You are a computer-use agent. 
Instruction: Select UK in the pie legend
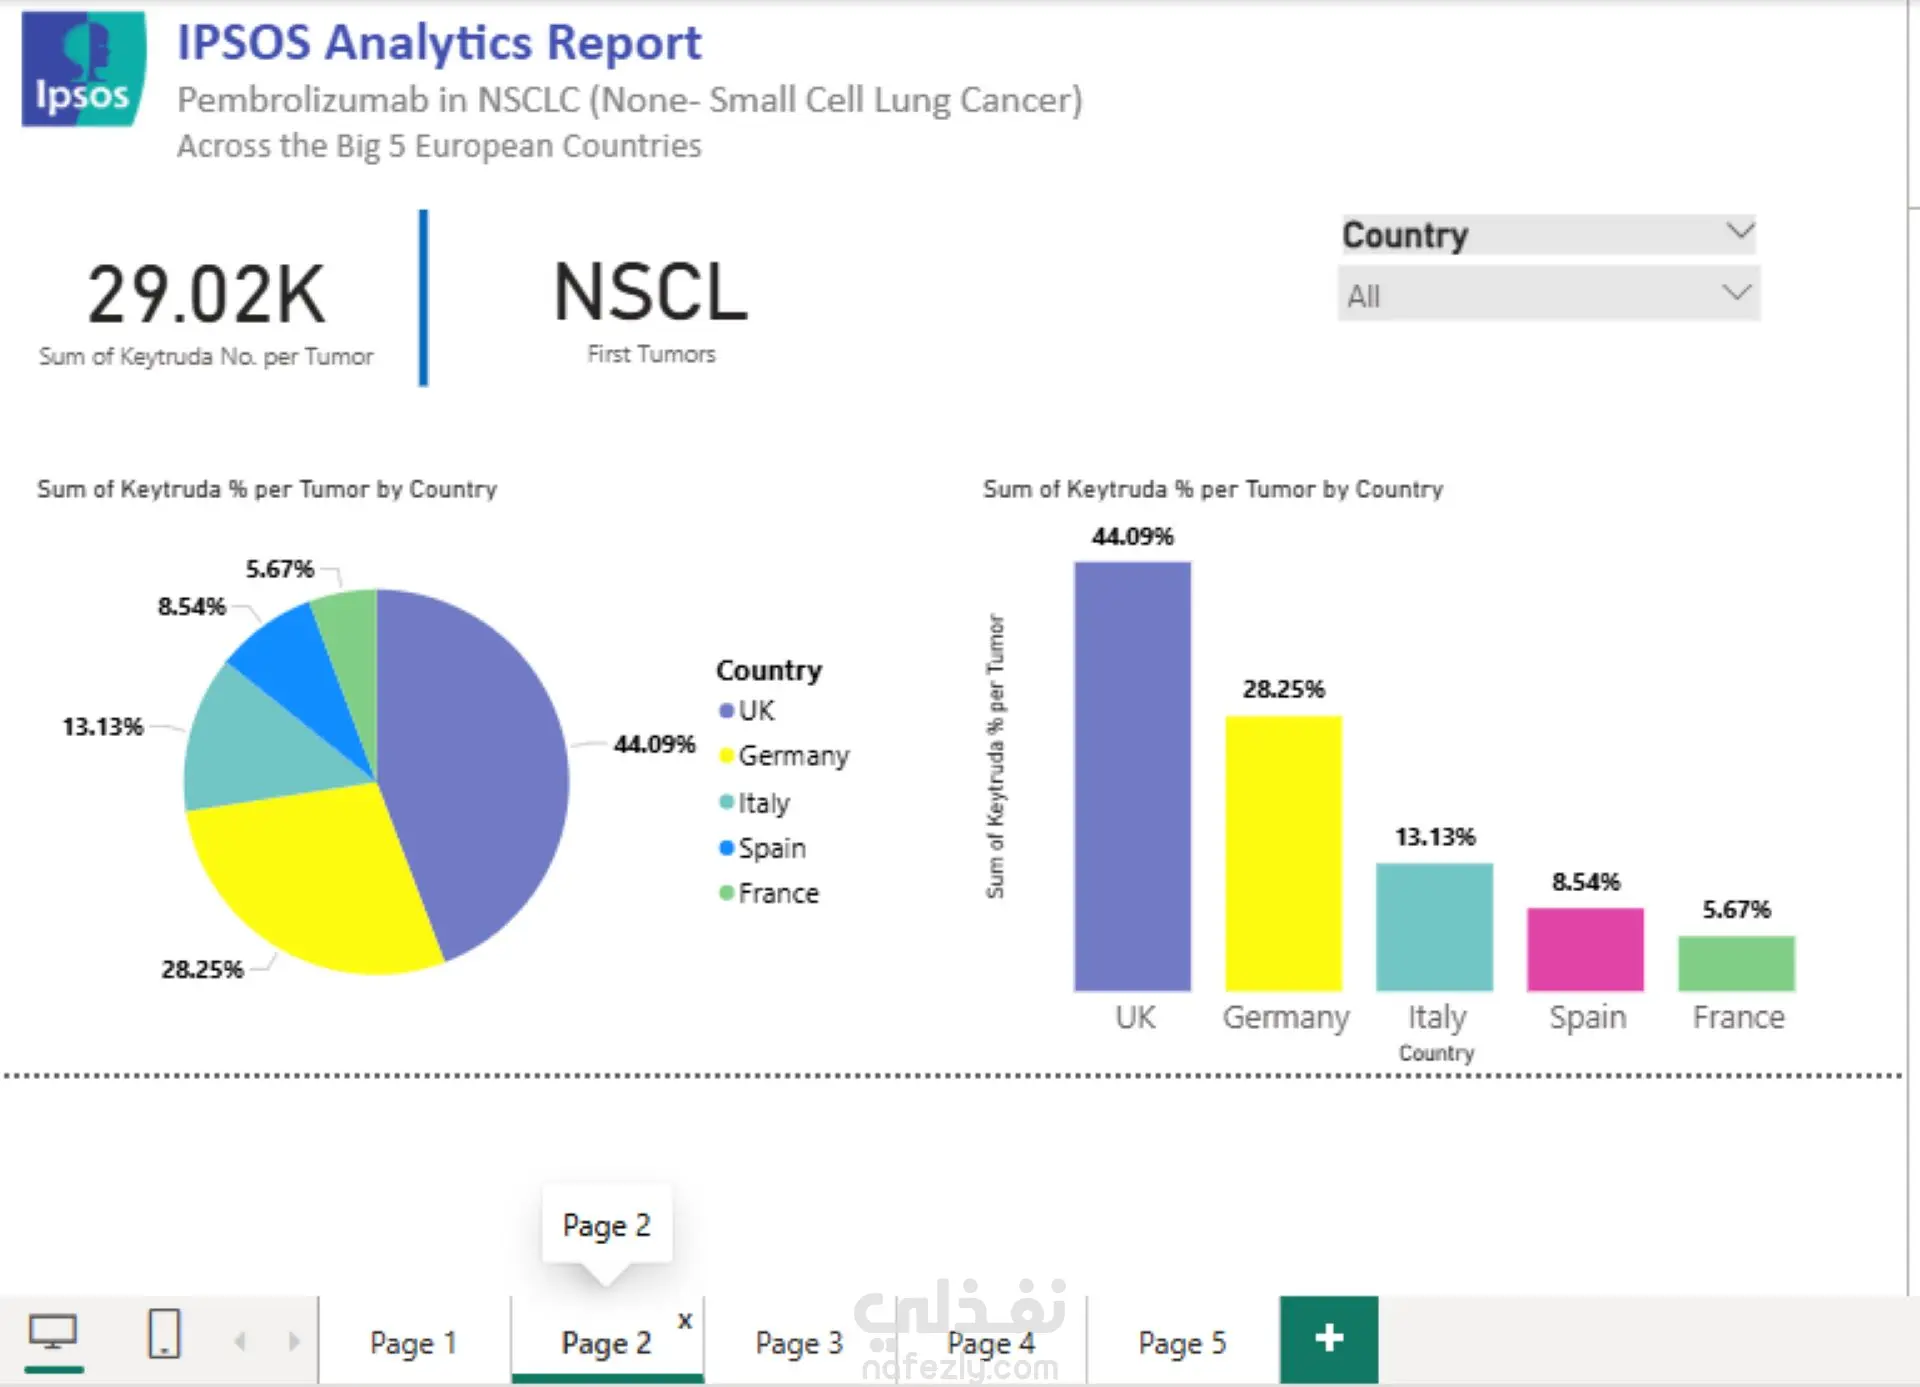746,710
